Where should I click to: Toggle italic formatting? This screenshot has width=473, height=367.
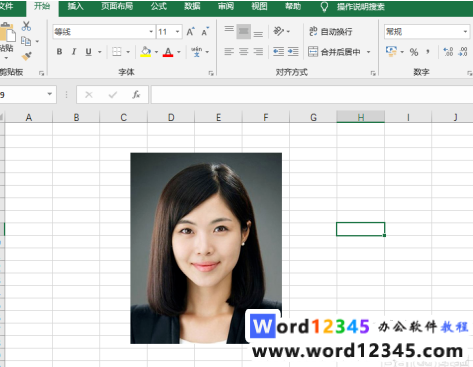74,52
